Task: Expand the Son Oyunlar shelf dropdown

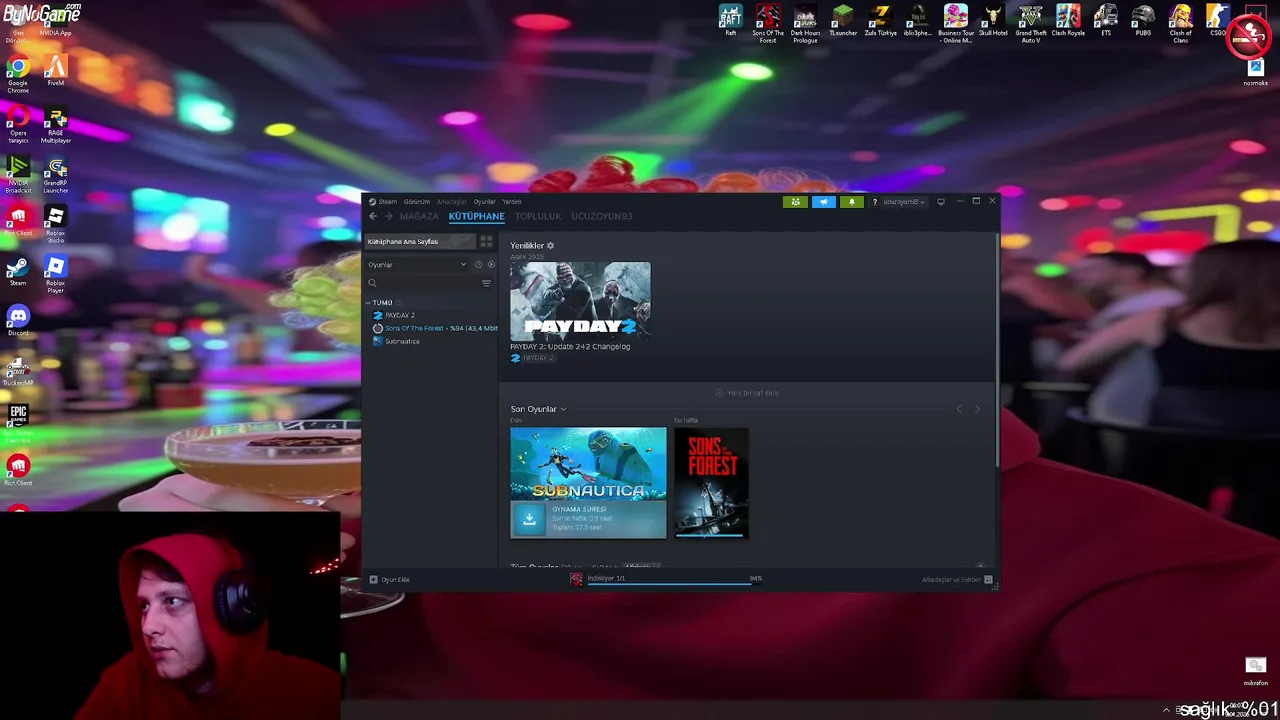Action: pos(563,409)
